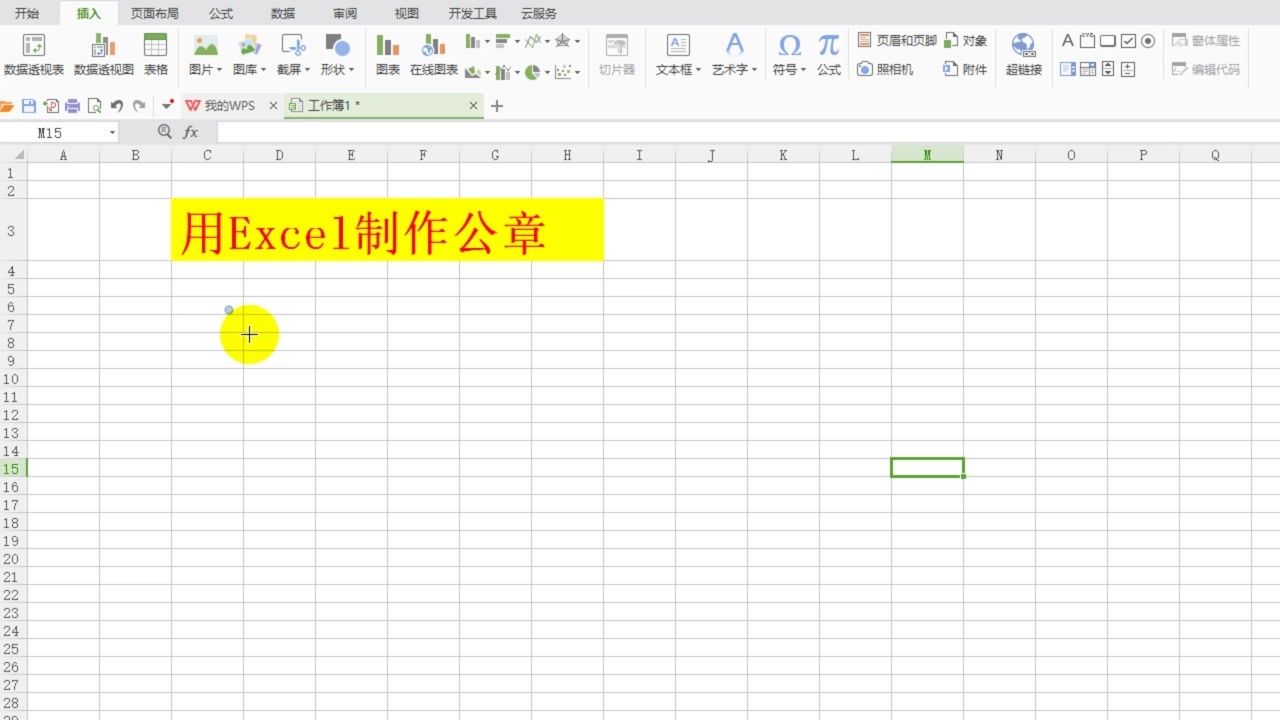Switch to the 数据 Data tab

(x=283, y=13)
